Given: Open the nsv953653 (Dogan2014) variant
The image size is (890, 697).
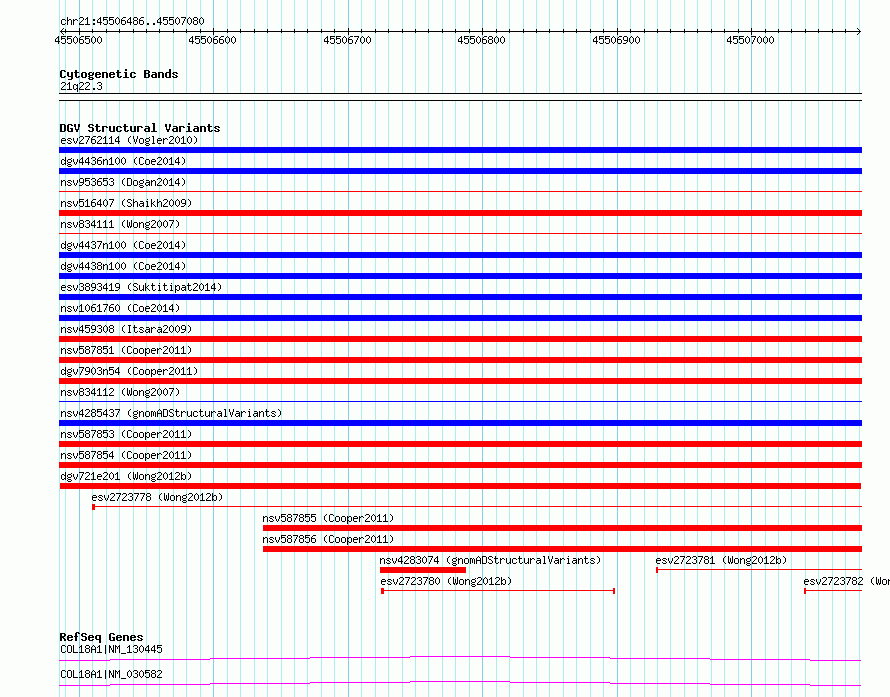Looking at the screenshot, I should (x=123, y=182).
